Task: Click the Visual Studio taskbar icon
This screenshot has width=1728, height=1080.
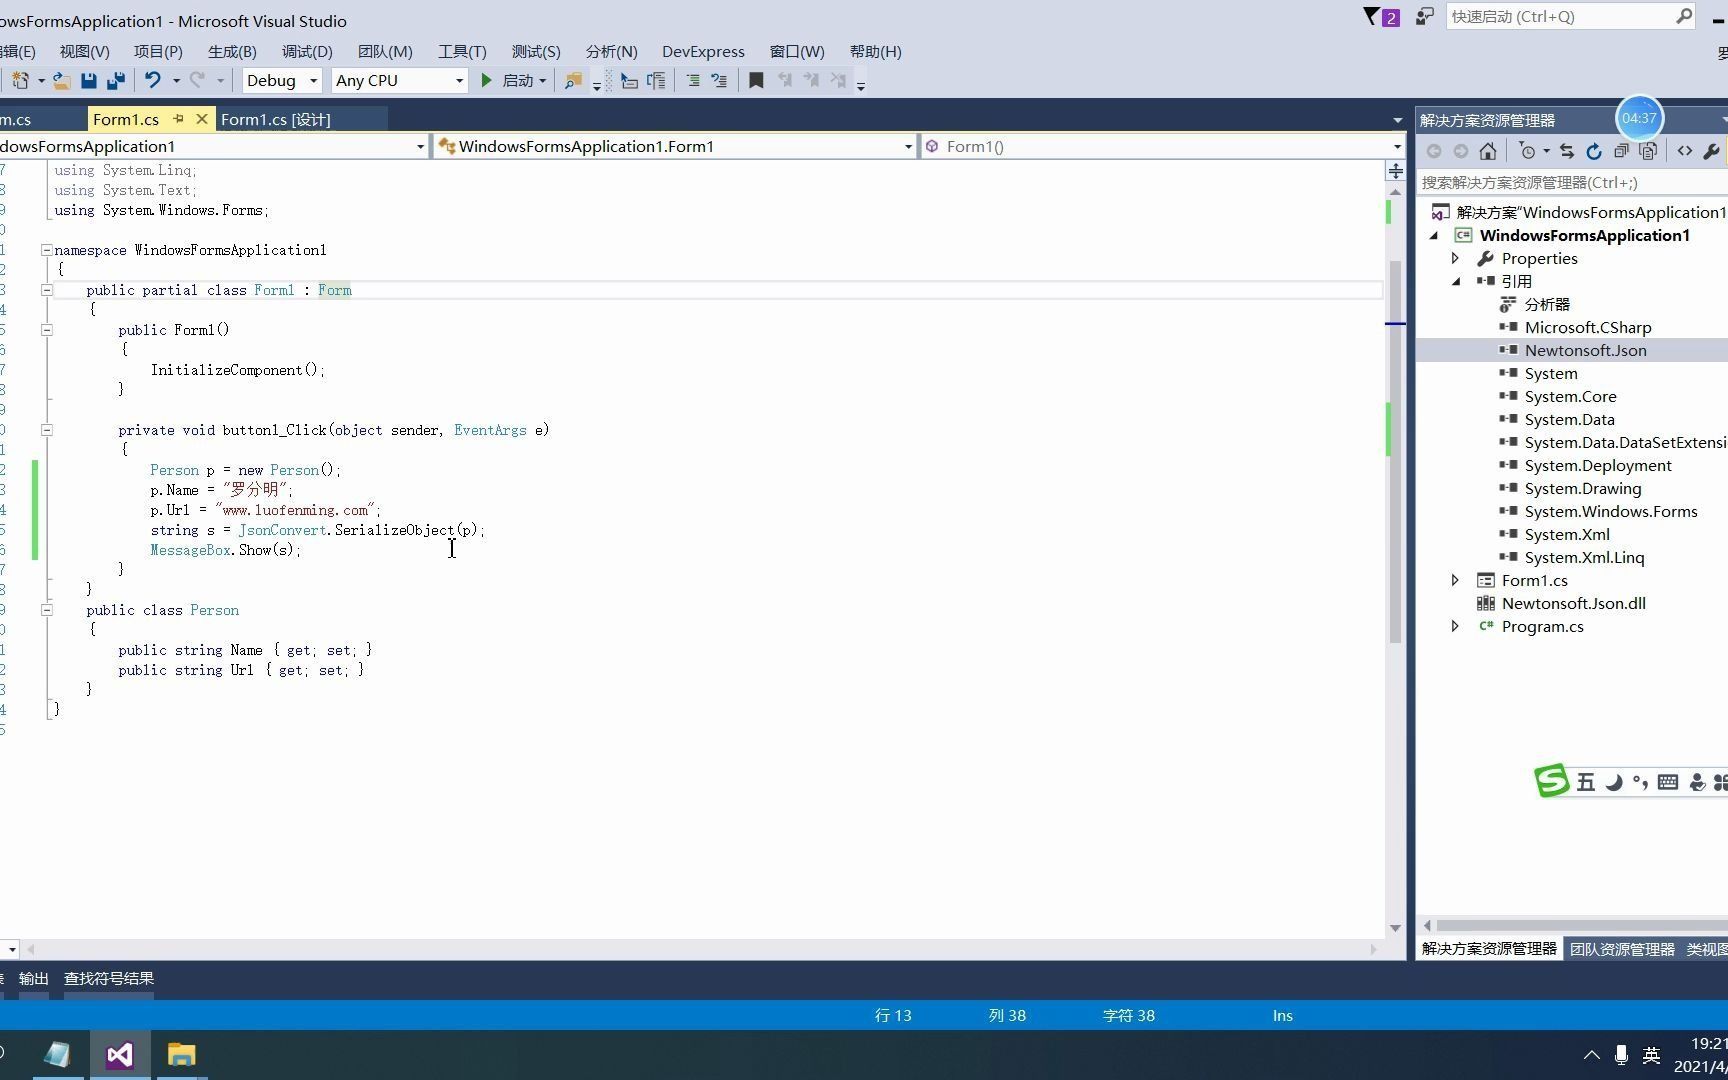Action: [120, 1055]
